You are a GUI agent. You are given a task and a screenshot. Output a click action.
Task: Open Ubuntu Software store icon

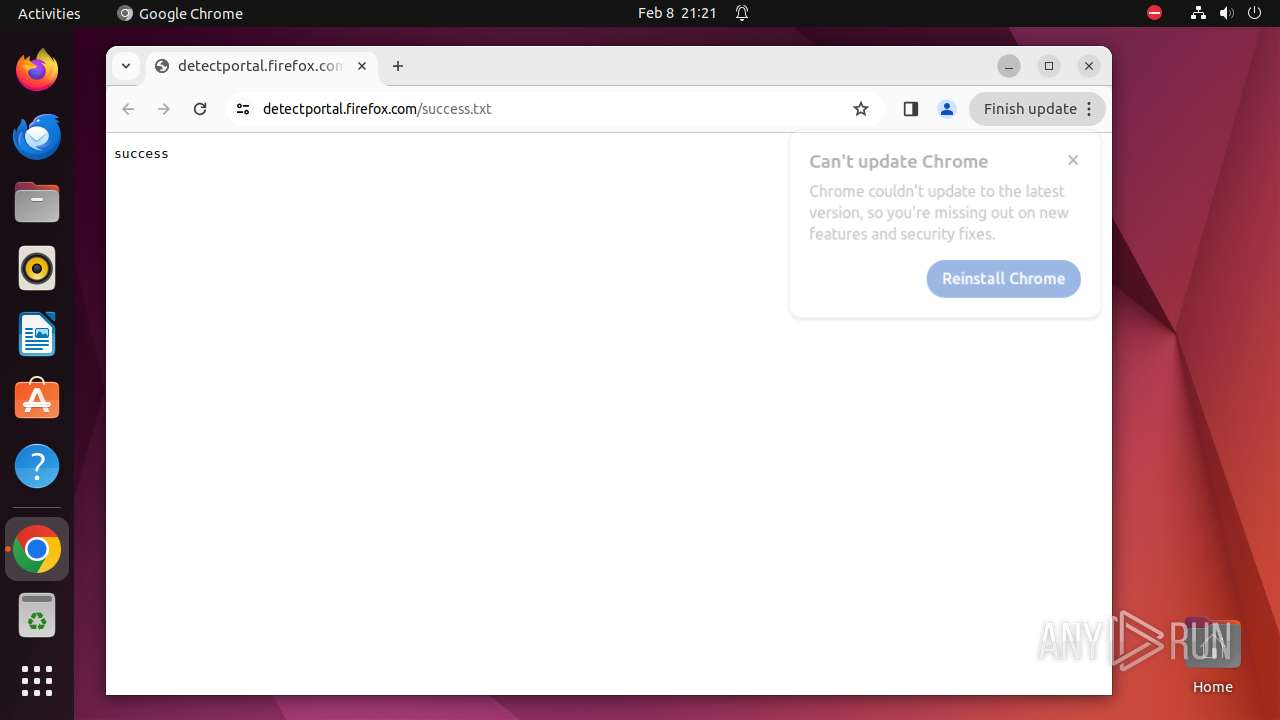coord(37,400)
